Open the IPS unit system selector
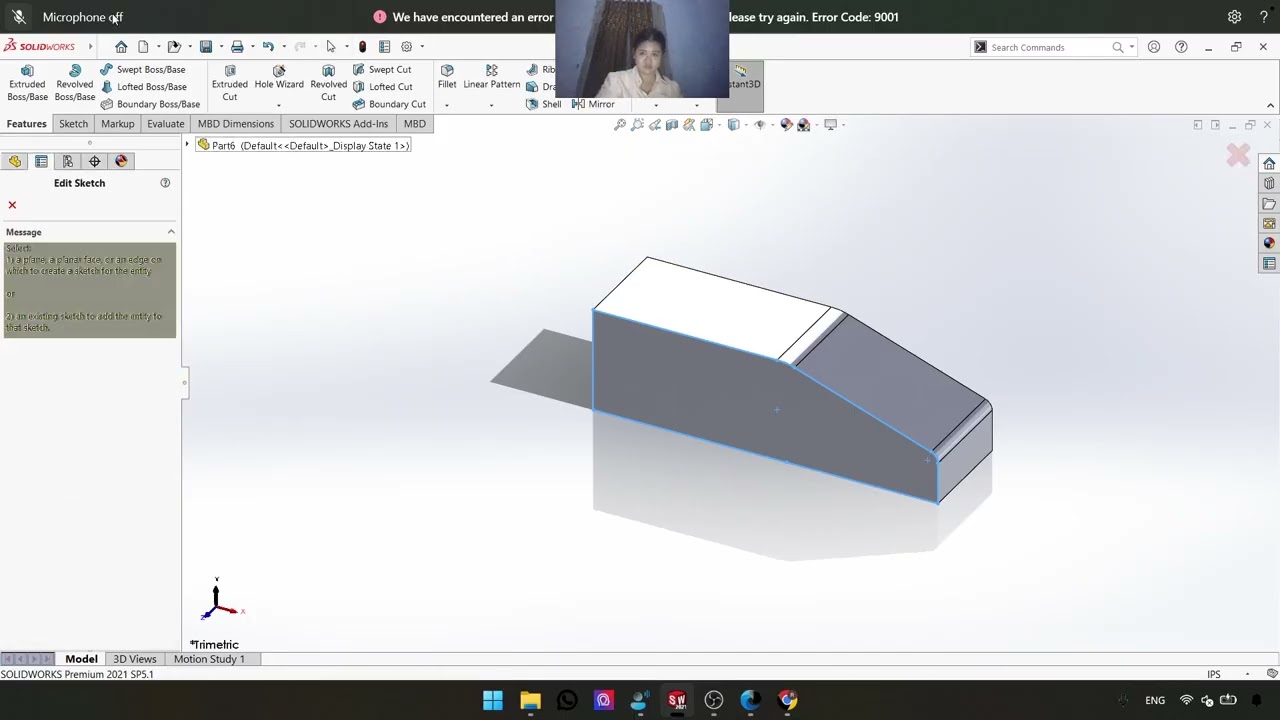 1214,674
